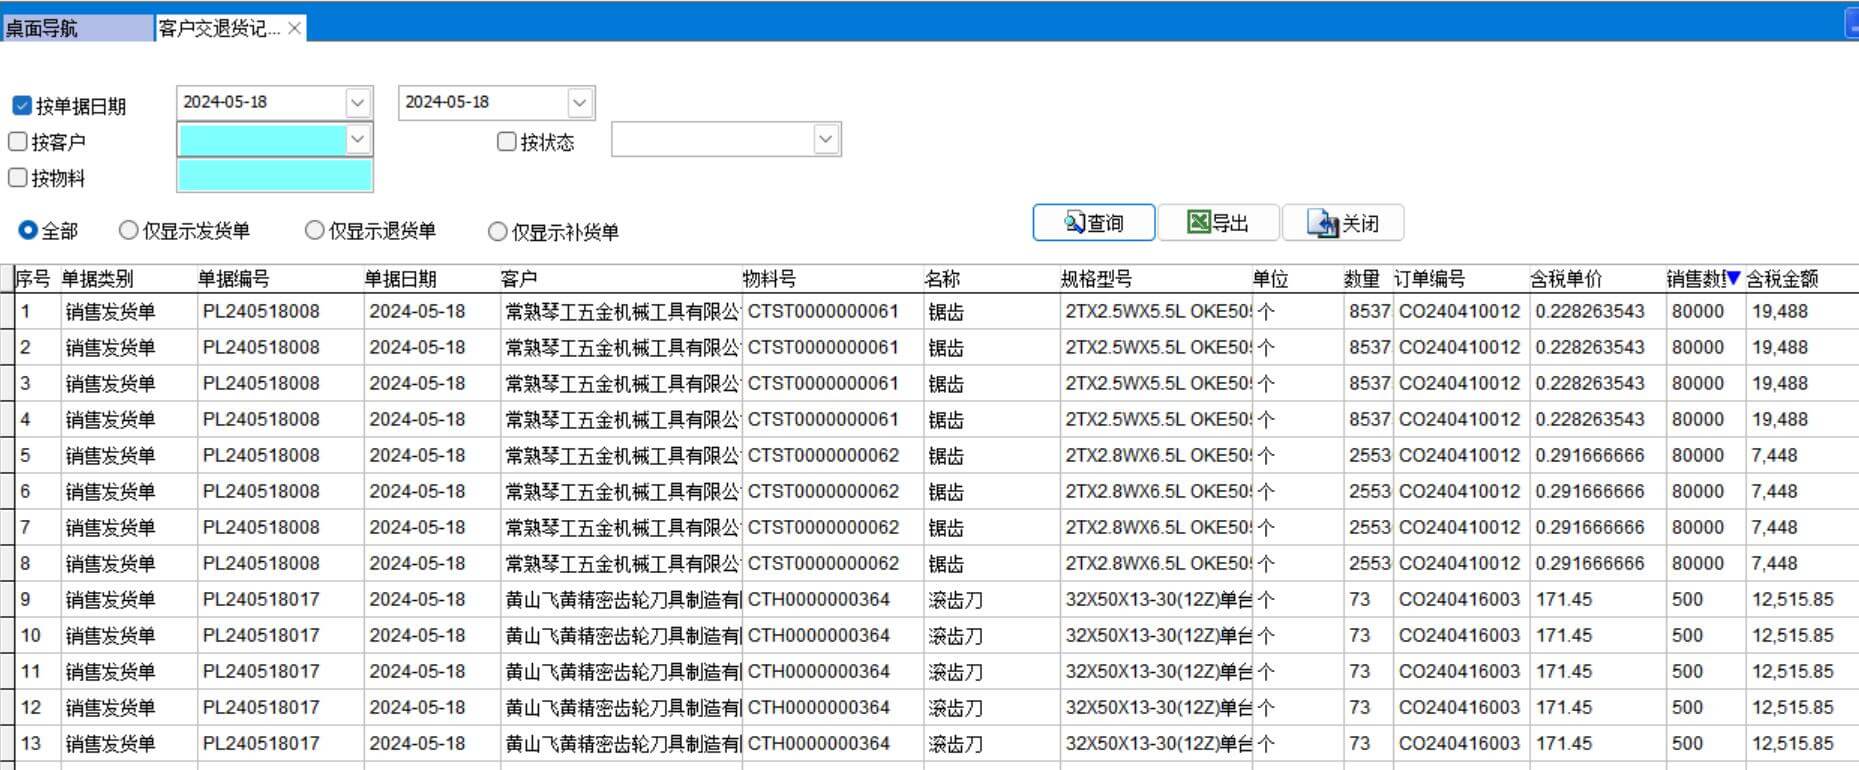The height and width of the screenshot is (770, 1859).
Task: Select the 仅显示发货单 radio option
Action: [128, 231]
